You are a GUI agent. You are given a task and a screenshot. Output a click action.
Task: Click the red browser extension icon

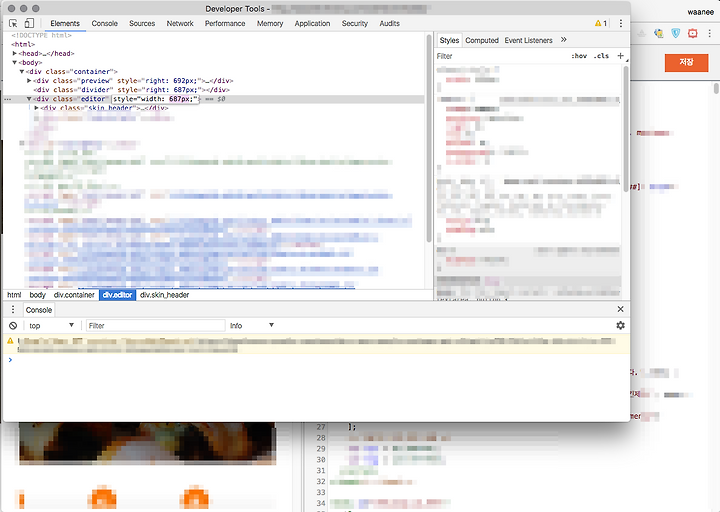692,33
